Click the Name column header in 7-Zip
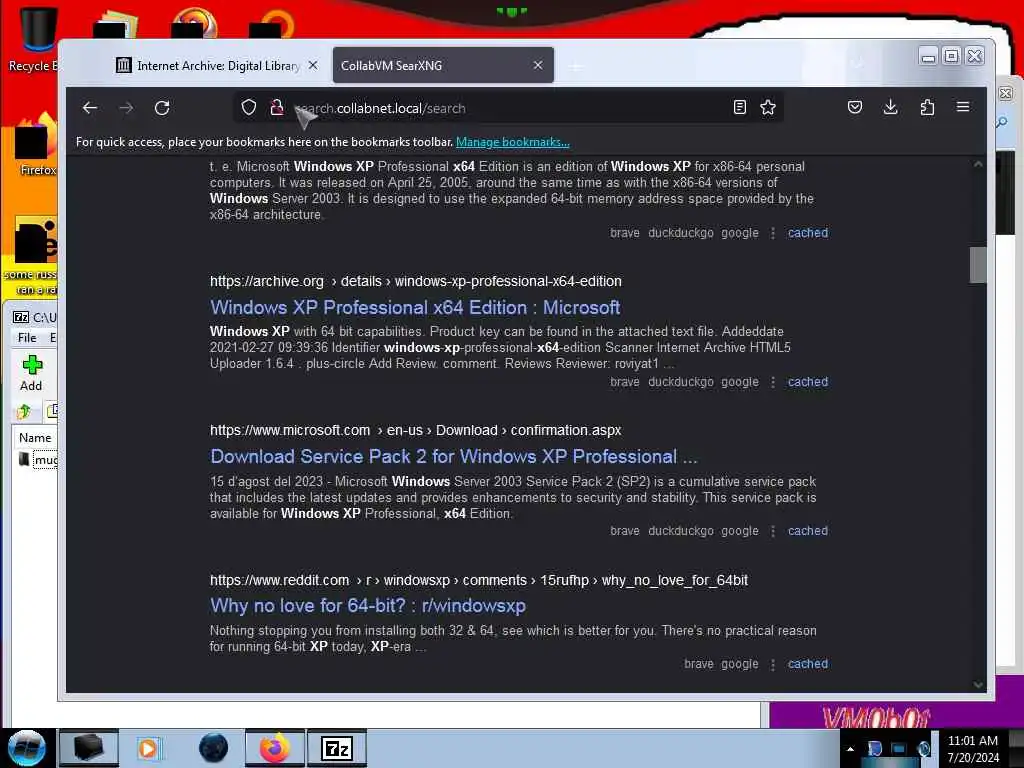Image resolution: width=1024 pixels, height=768 pixels. click(x=35, y=438)
